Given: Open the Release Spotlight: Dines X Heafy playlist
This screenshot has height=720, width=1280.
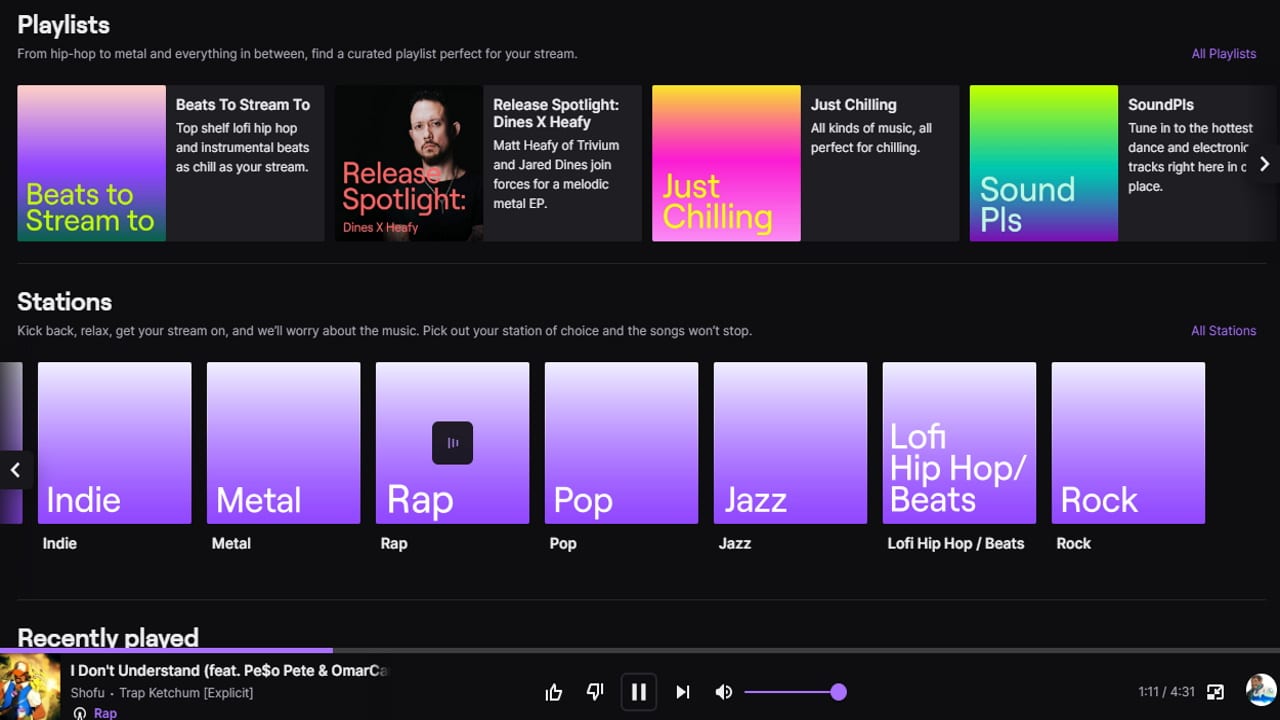Looking at the screenshot, I should point(487,163).
